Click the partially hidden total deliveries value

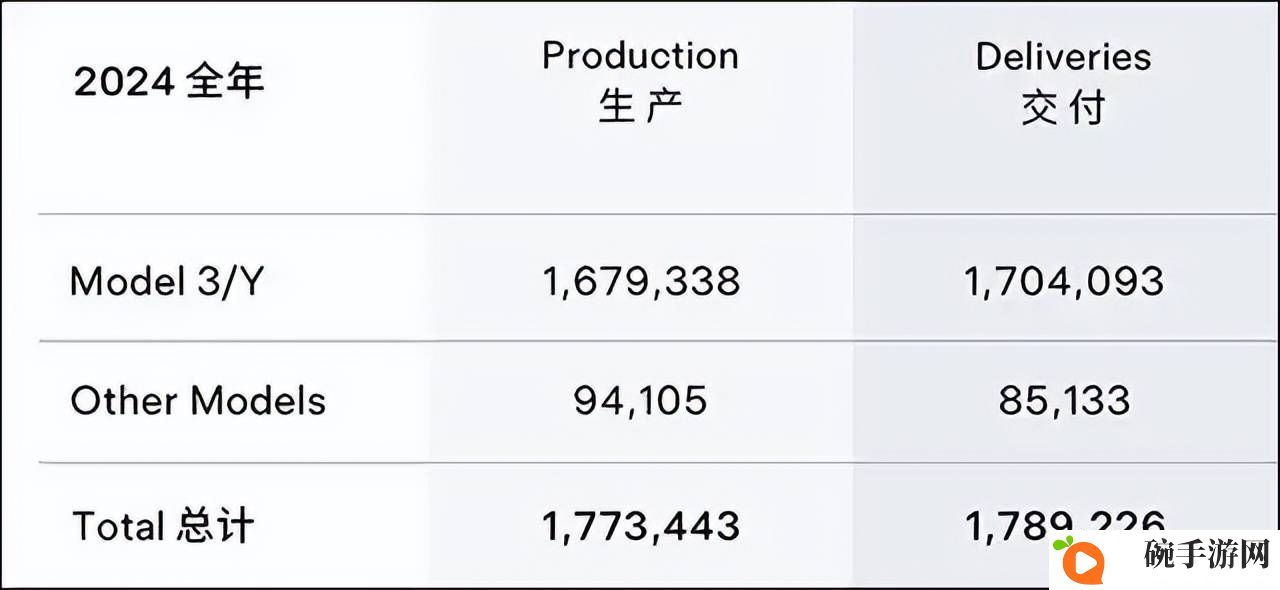point(1065,524)
